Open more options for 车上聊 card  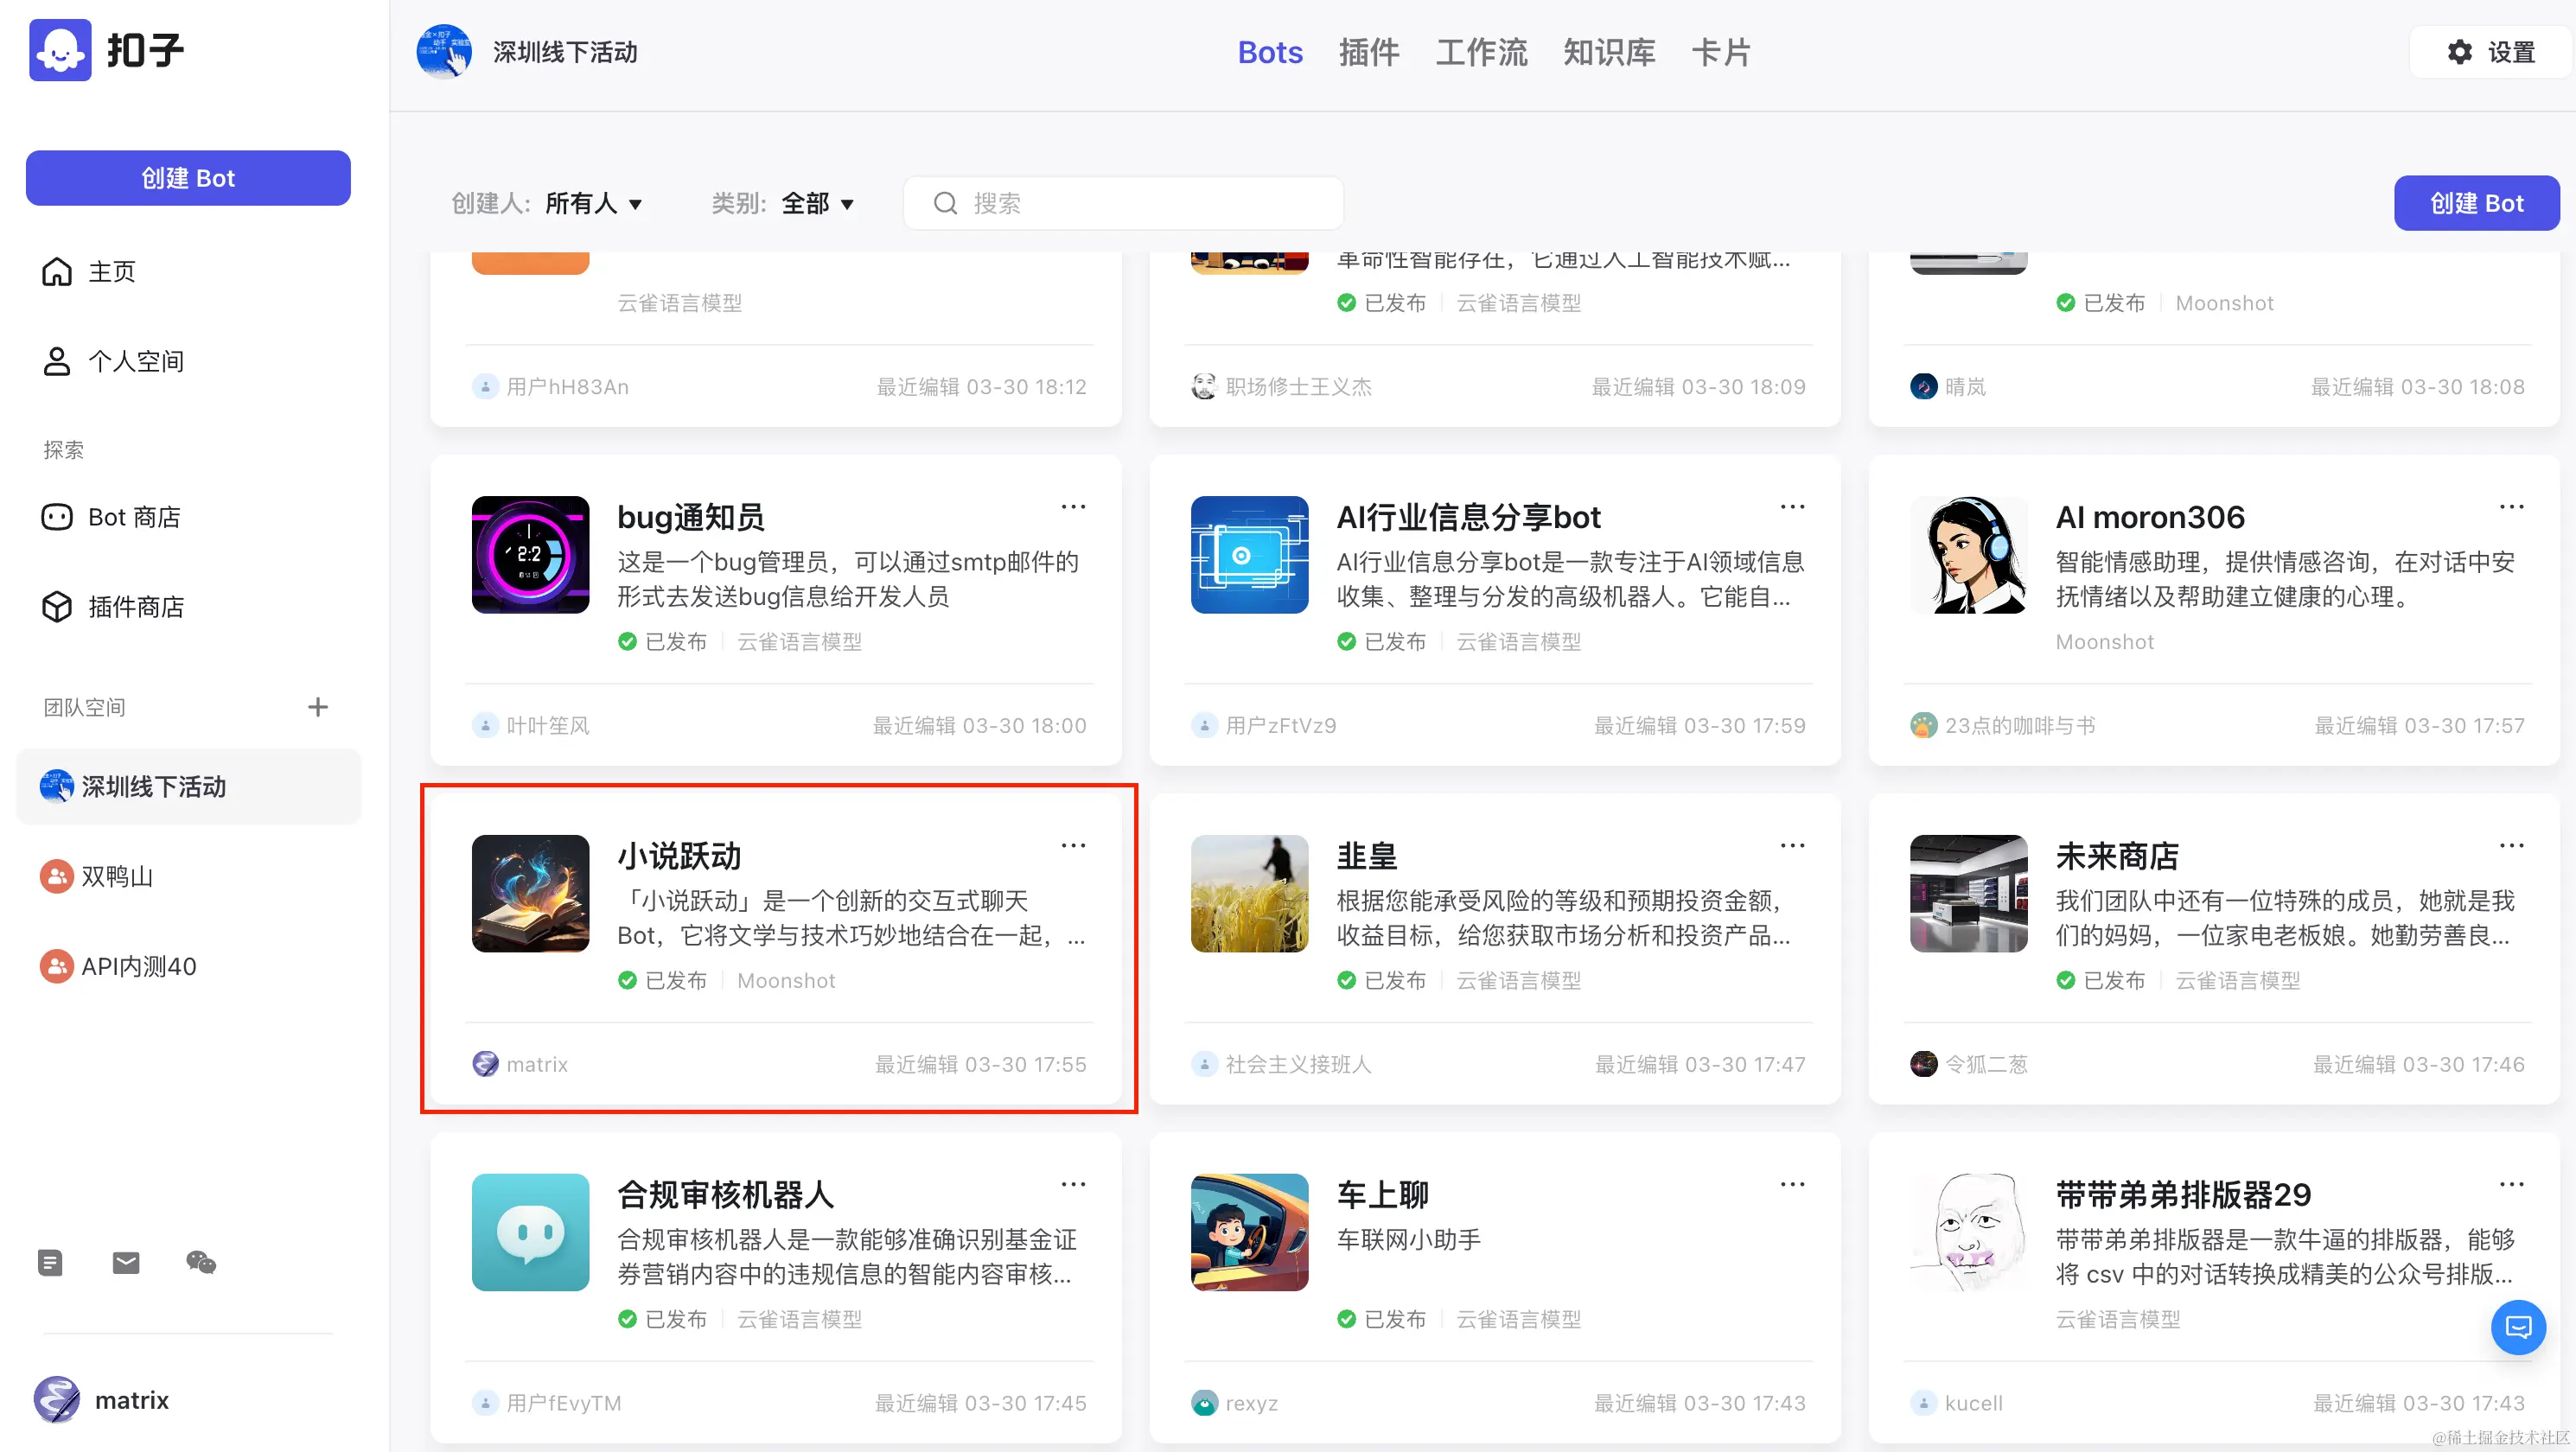click(x=1792, y=1185)
